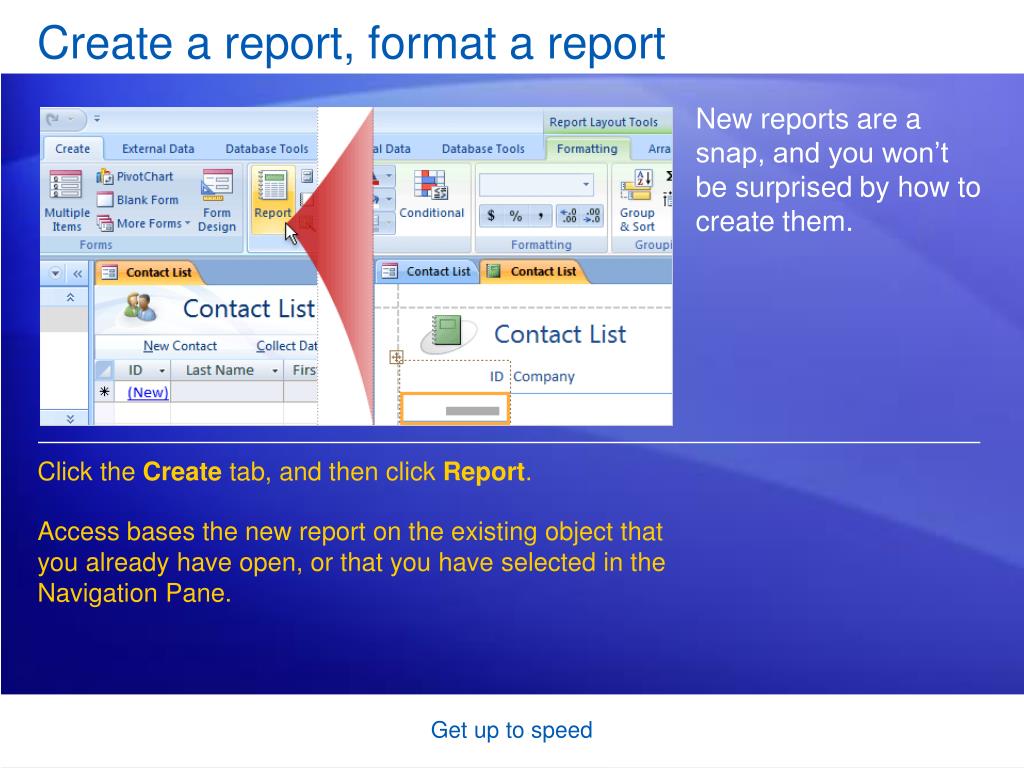Open the ID column dropdown arrow

tap(162, 371)
